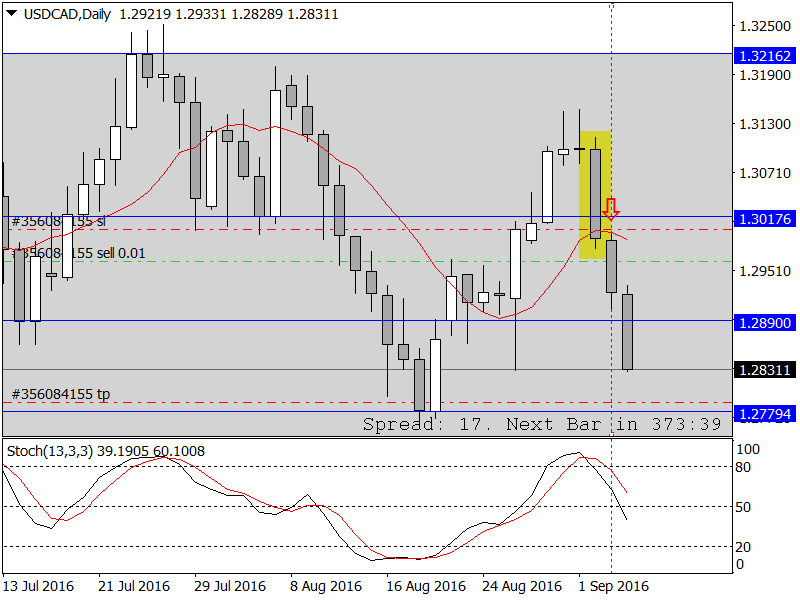Click the 8 Aug 2016 date label
Image resolution: width=800 pixels, height=600 pixels.
coord(326,586)
